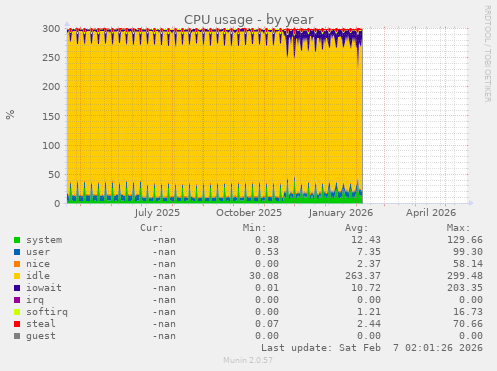Click the 'guest' legend label
Image resolution: width=497 pixels, height=371 pixels.
(41, 336)
